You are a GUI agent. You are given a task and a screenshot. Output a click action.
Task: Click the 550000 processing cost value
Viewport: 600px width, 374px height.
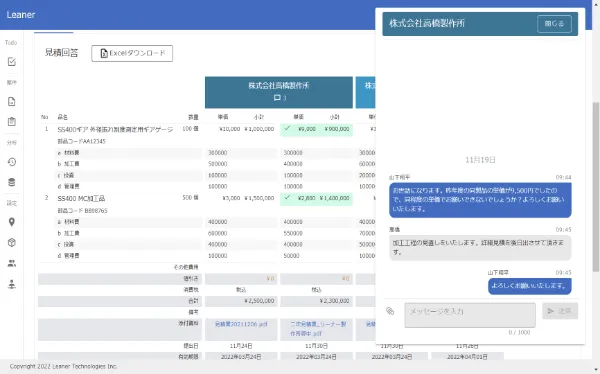293,233
